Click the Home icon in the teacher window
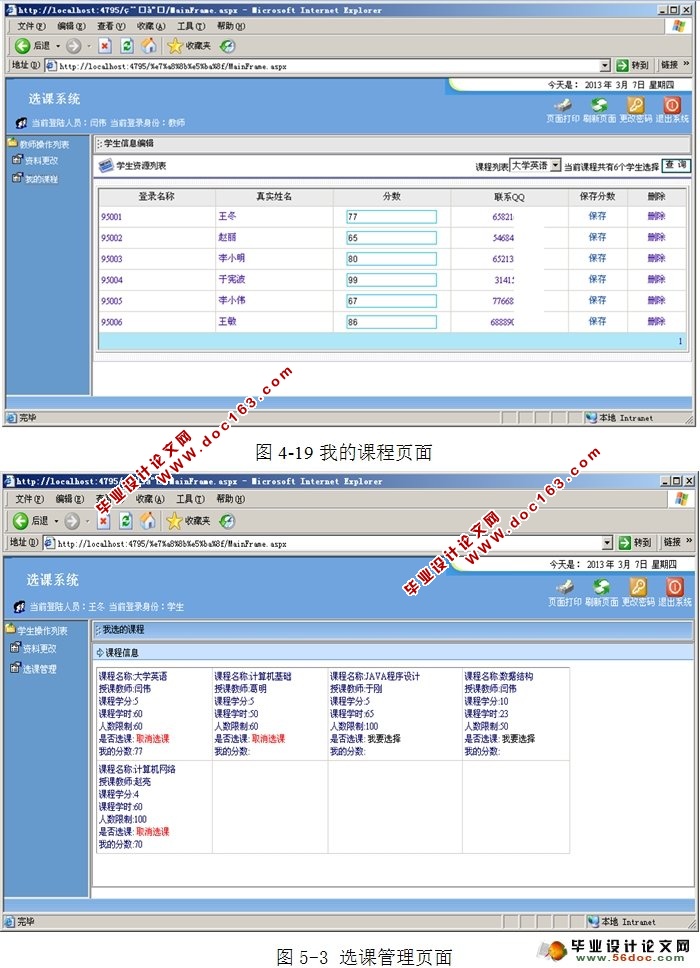The image size is (700, 968). tap(149, 46)
